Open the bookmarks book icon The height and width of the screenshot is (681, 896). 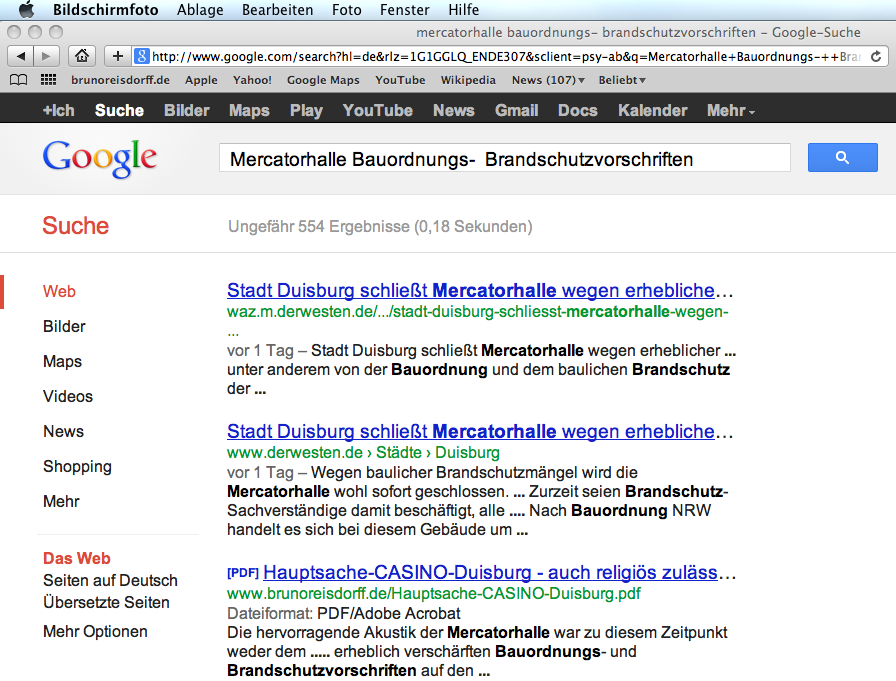coord(18,80)
